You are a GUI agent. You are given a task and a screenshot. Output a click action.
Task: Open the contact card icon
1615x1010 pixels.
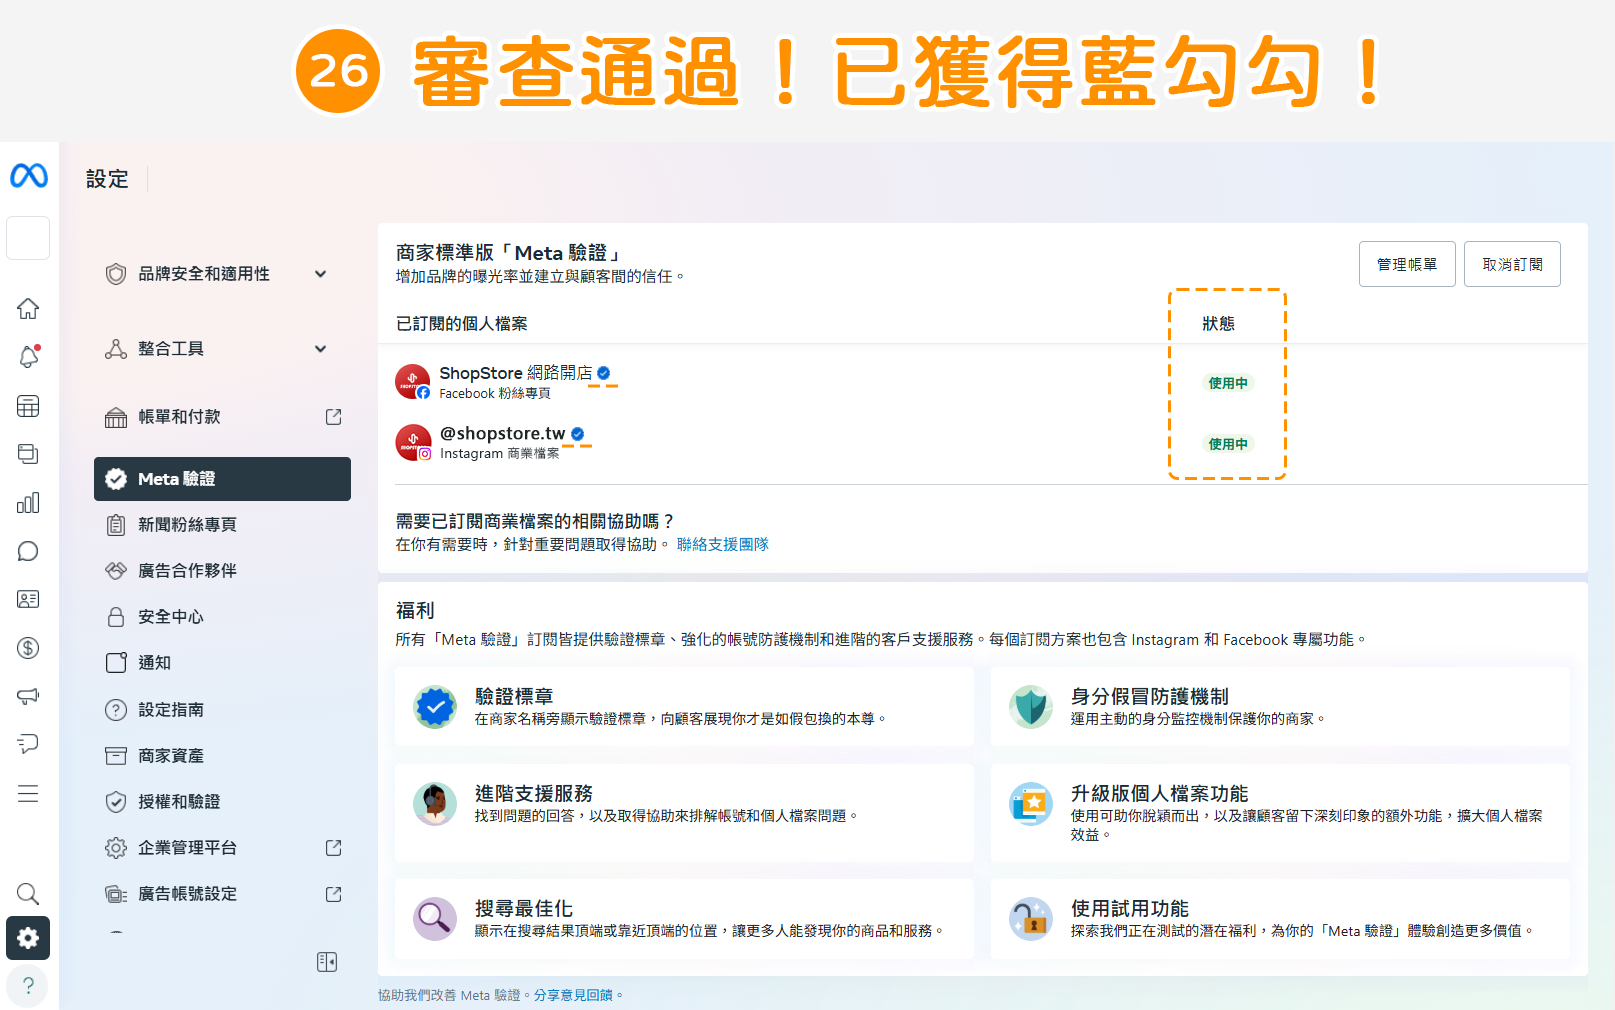(28, 599)
